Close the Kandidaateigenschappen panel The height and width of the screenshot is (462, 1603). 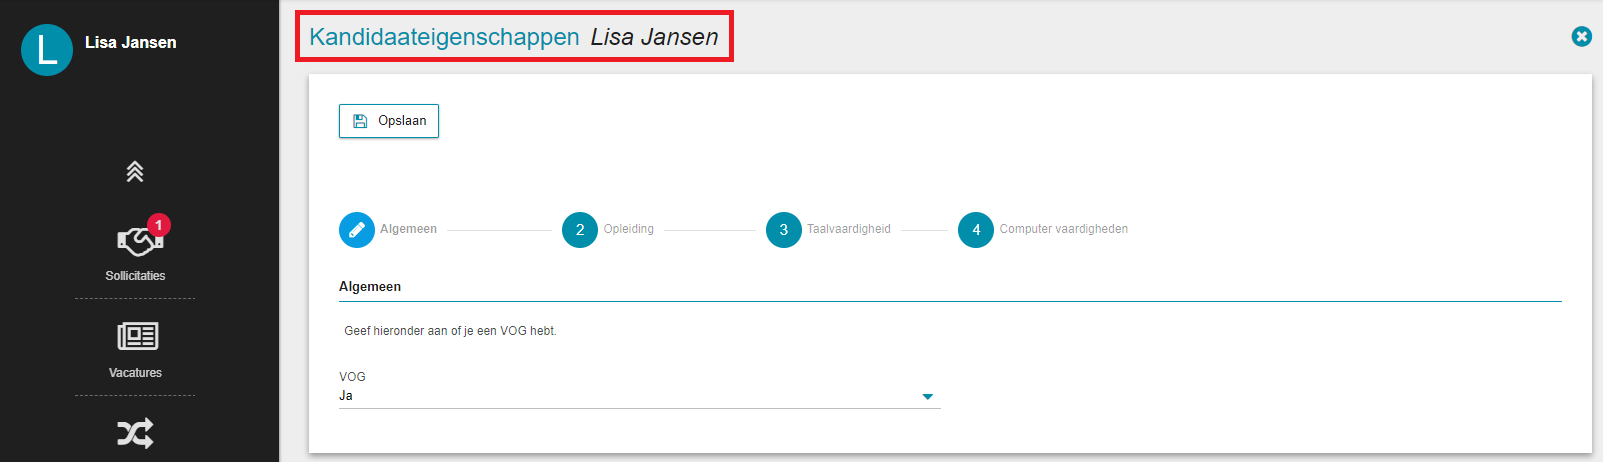[1581, 36]
